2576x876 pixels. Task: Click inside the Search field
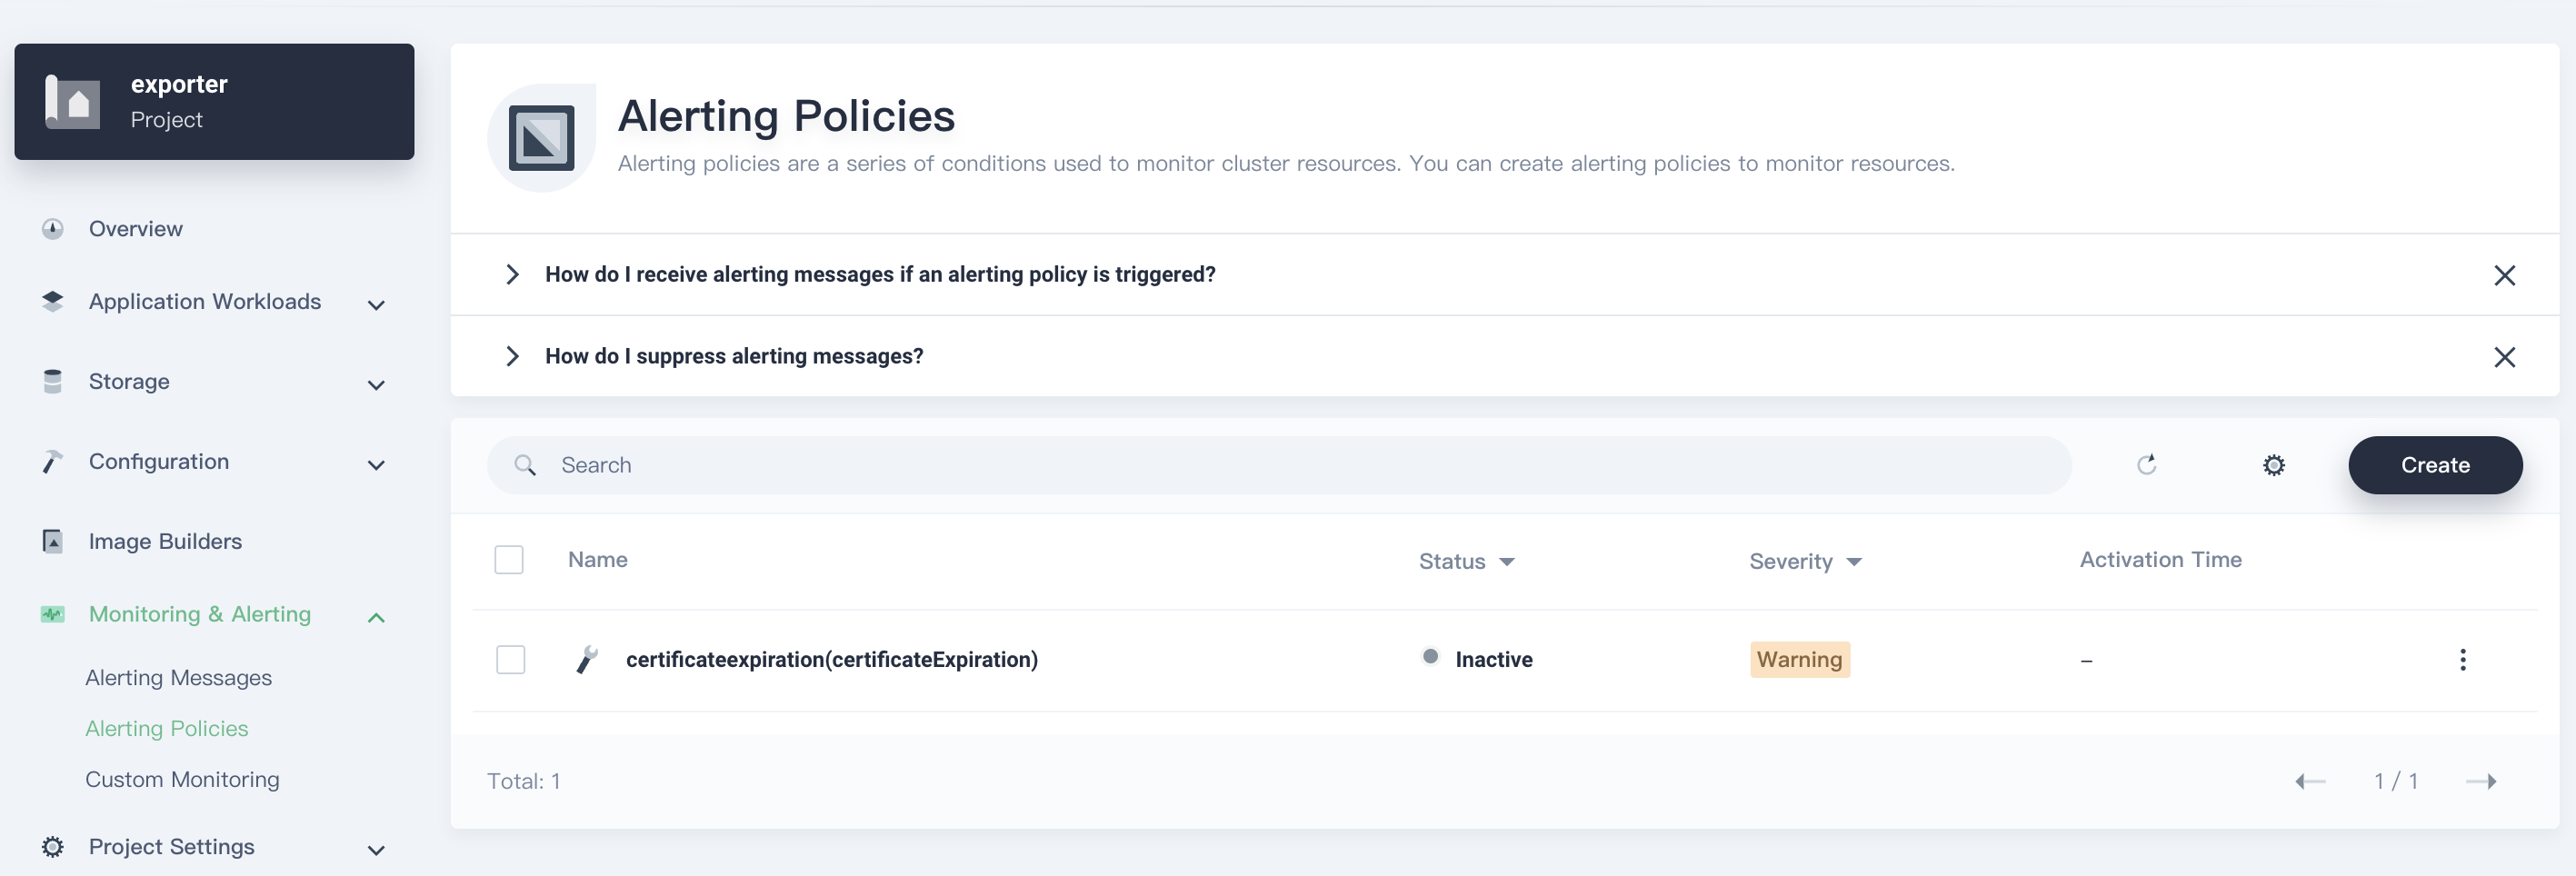point(900,464)
